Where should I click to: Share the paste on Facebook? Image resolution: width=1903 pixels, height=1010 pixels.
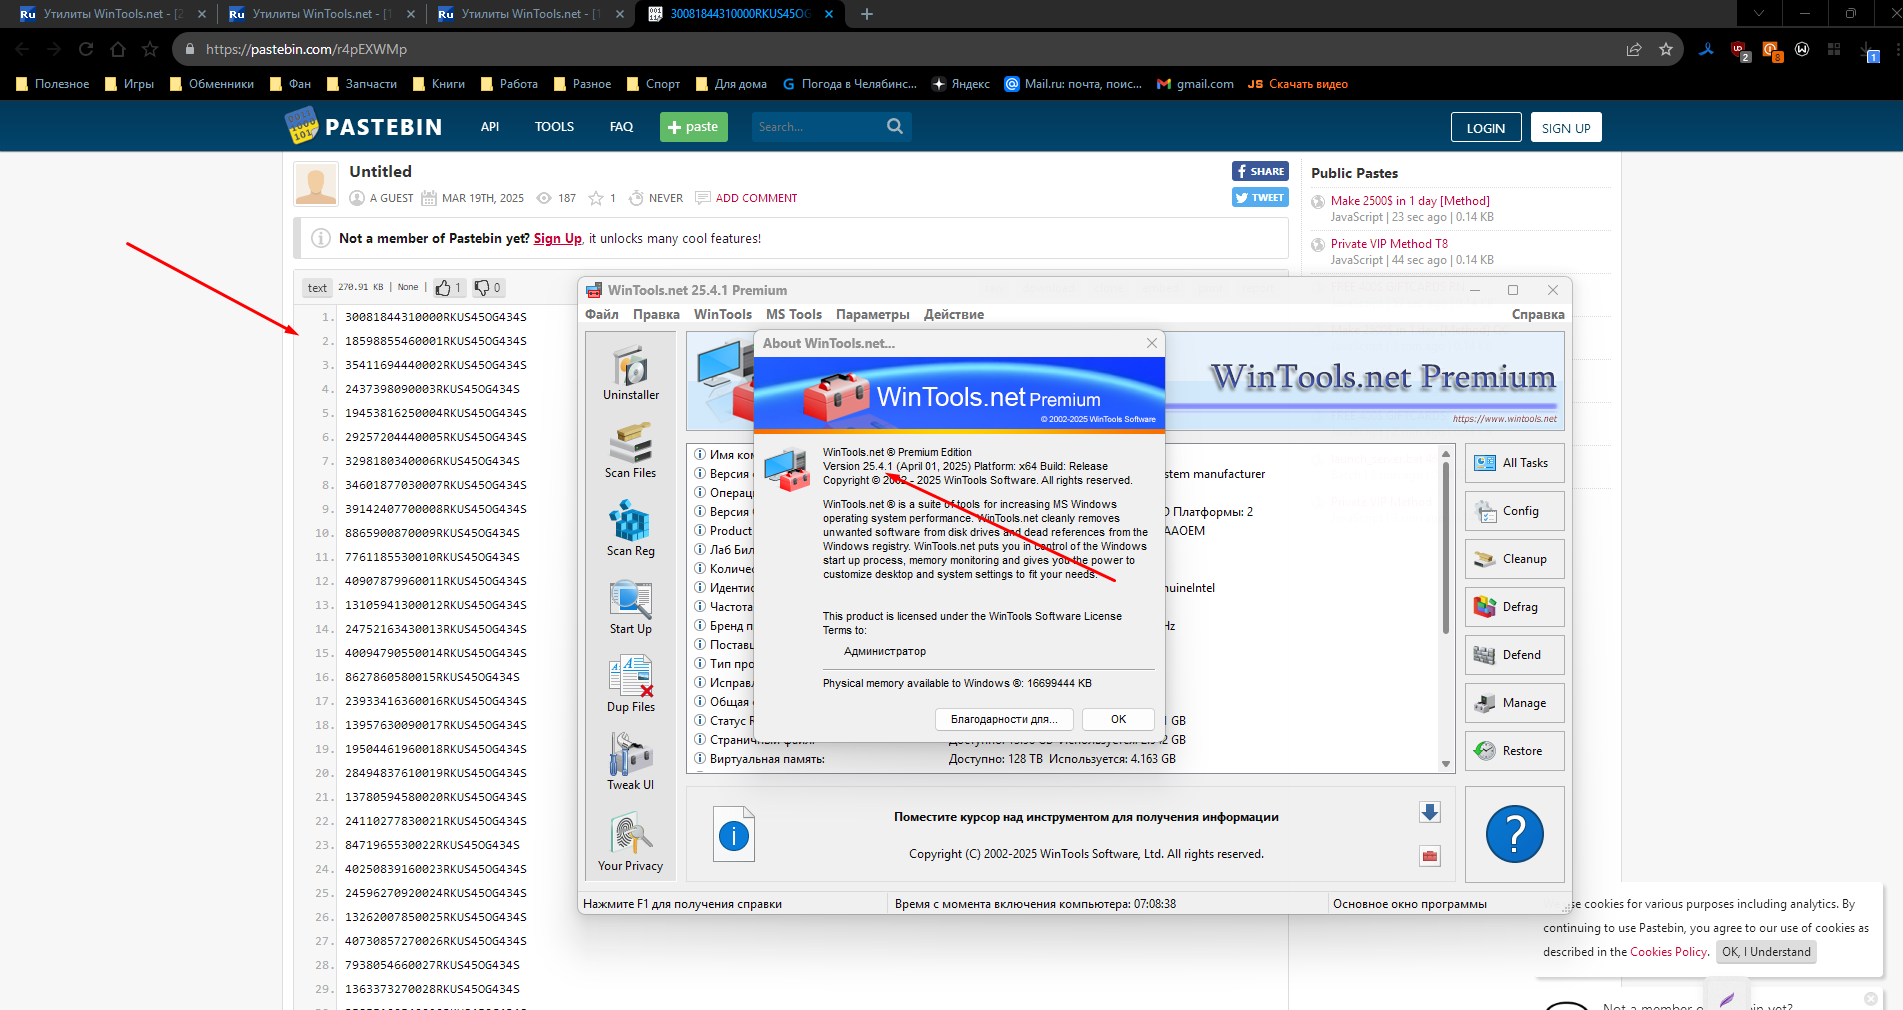click(x=1260, y=171)
